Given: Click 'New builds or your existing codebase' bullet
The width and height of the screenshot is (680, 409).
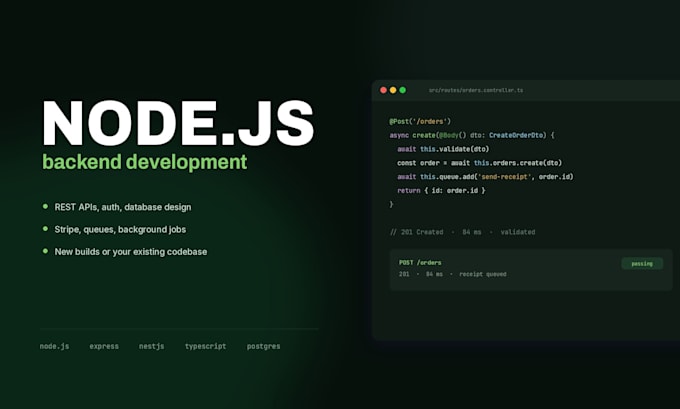Looking at the screenshot, I should (x=131, y=252).
